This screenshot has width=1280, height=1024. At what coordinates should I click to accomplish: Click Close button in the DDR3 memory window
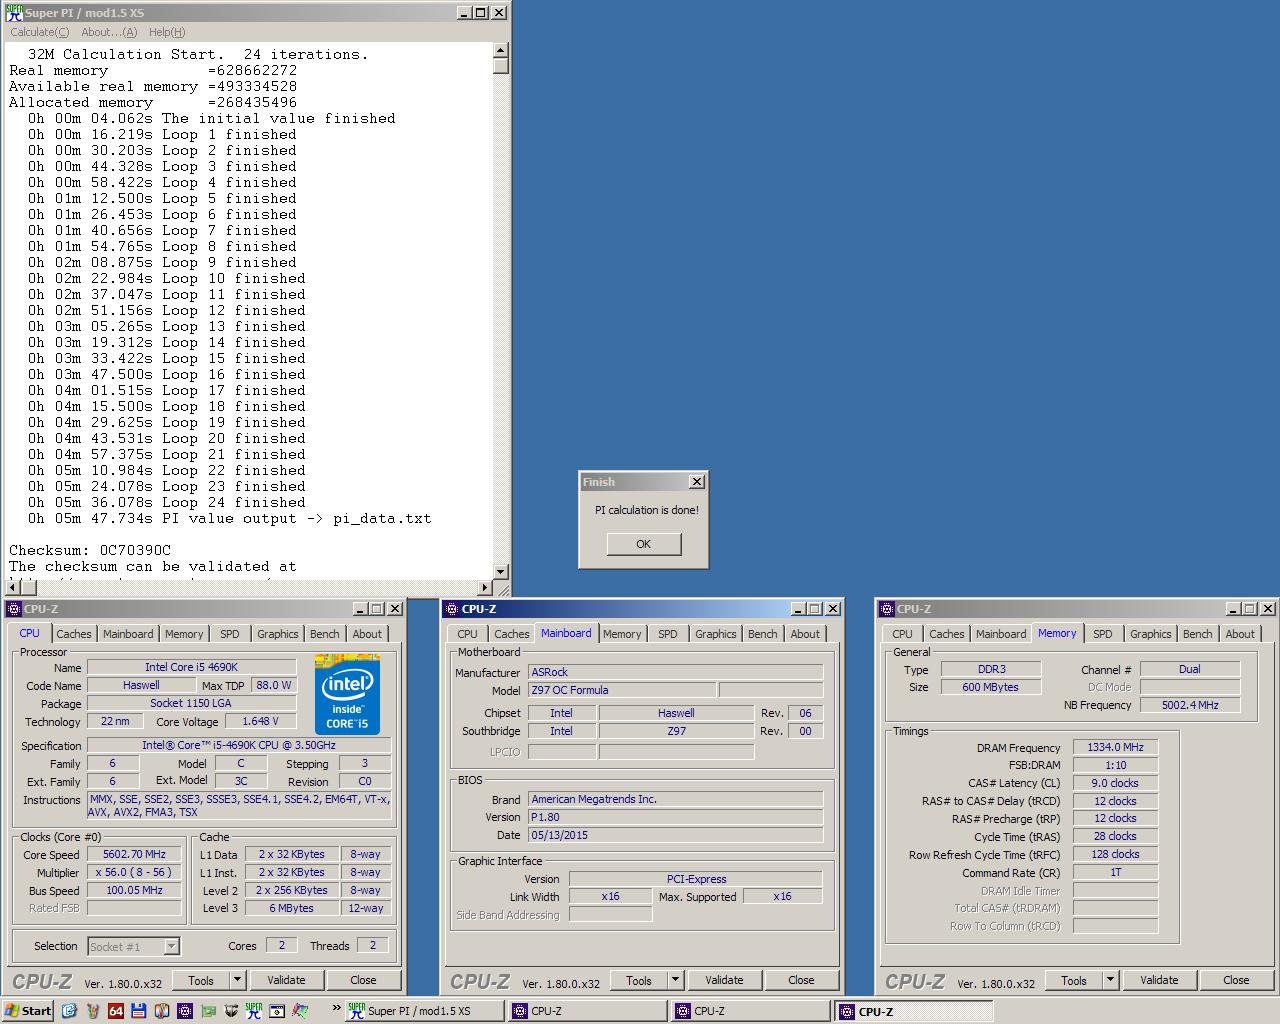click(1236, 981)
